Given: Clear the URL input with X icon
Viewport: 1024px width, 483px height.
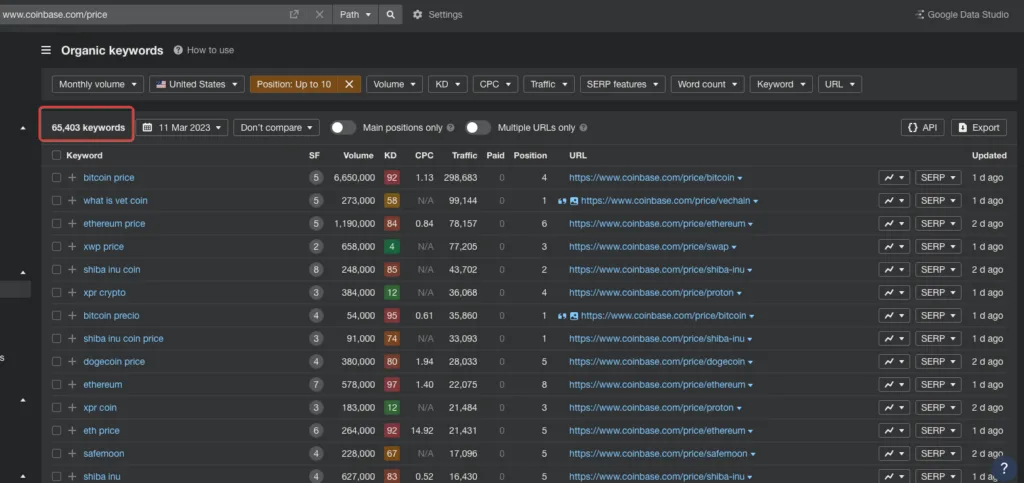Looking at the screenshot, I should (x=319, y=14).
